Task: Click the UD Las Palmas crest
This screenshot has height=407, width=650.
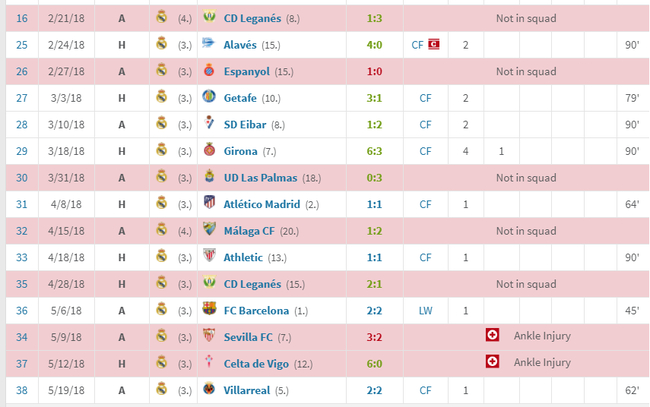Action: (x=210, y=177)
